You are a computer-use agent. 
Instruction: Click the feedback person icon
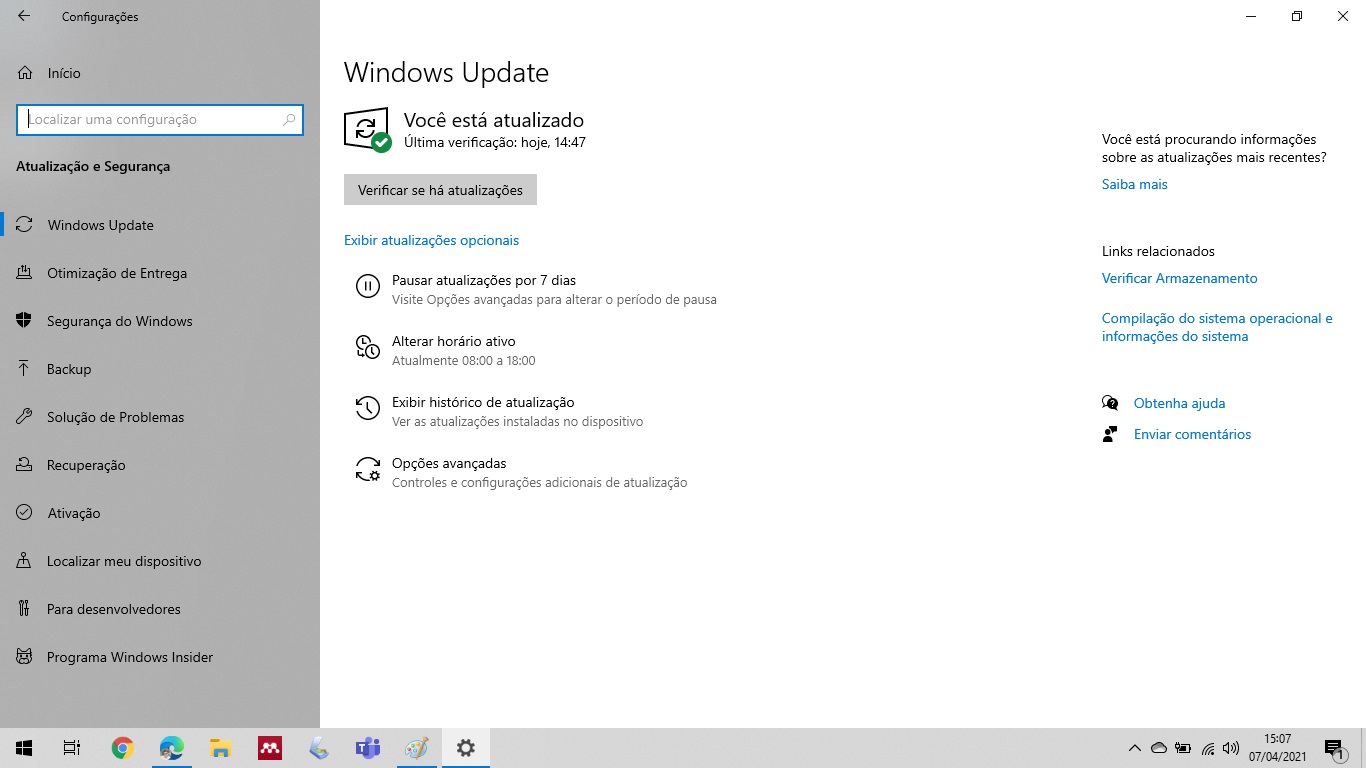[1109, 434]
